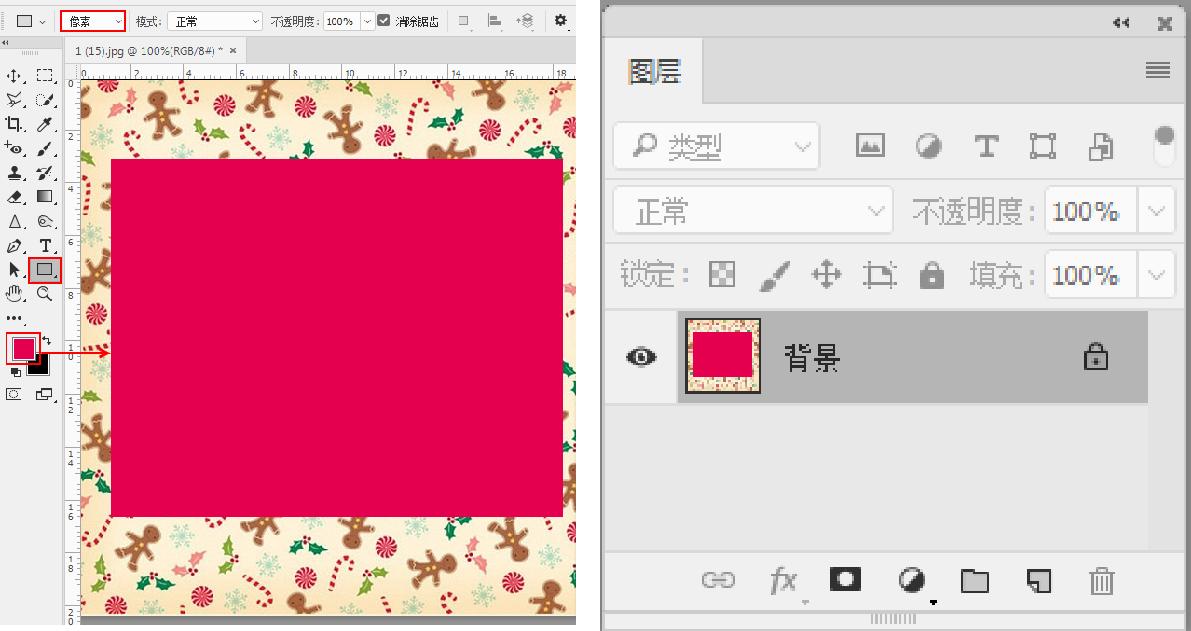Open the 模式 blend mode dropdown
This screenshot has width=1191, height=631.
213,20
